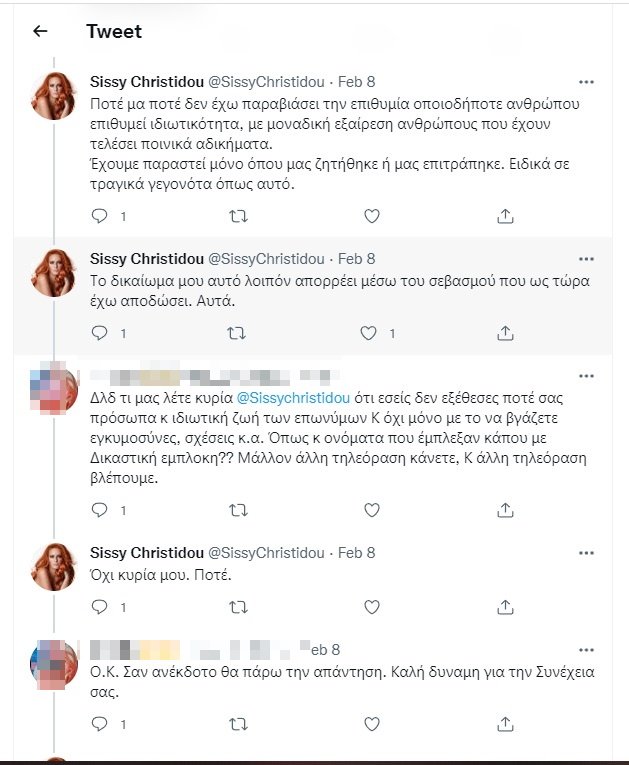
Task: Click the @SissyChristidou mention in the reply
Action: pos(292,400)
